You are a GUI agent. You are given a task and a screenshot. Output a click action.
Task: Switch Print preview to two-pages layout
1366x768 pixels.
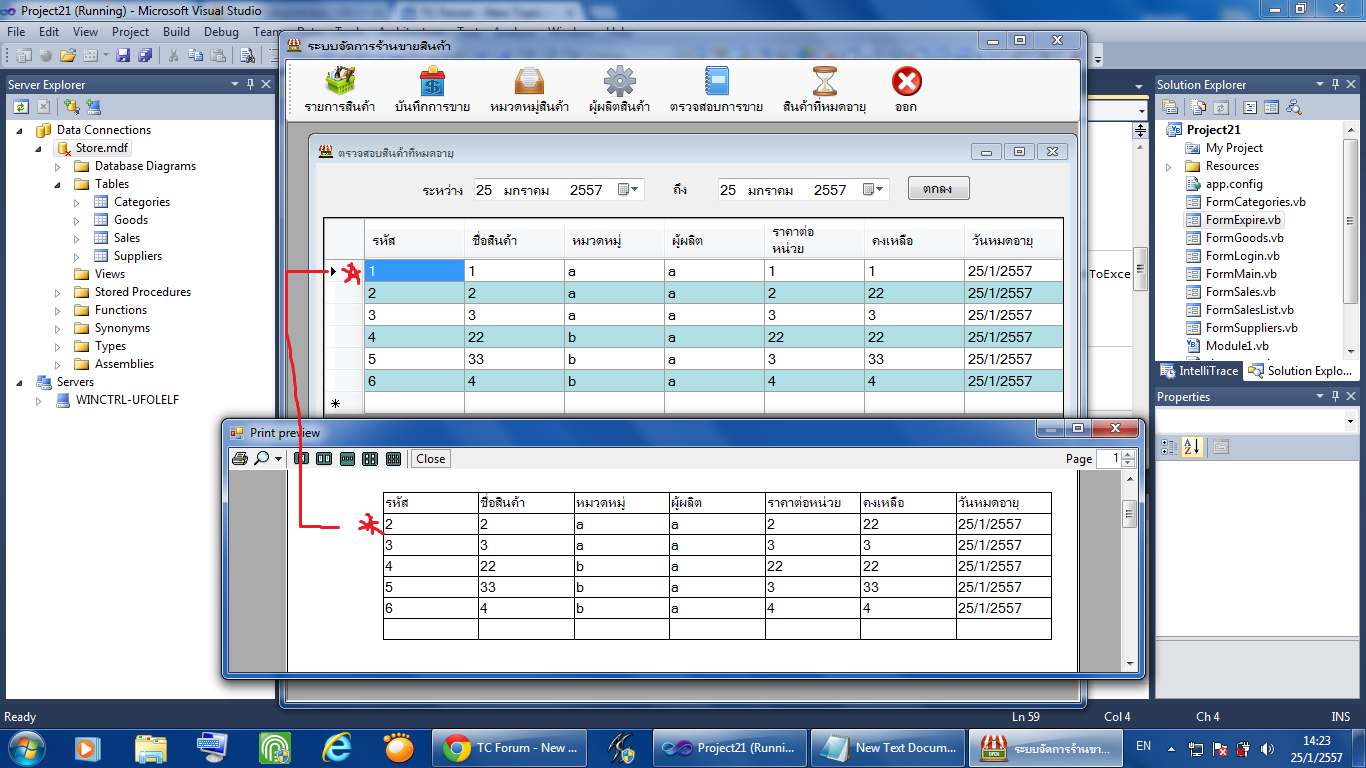coord(324,459)
